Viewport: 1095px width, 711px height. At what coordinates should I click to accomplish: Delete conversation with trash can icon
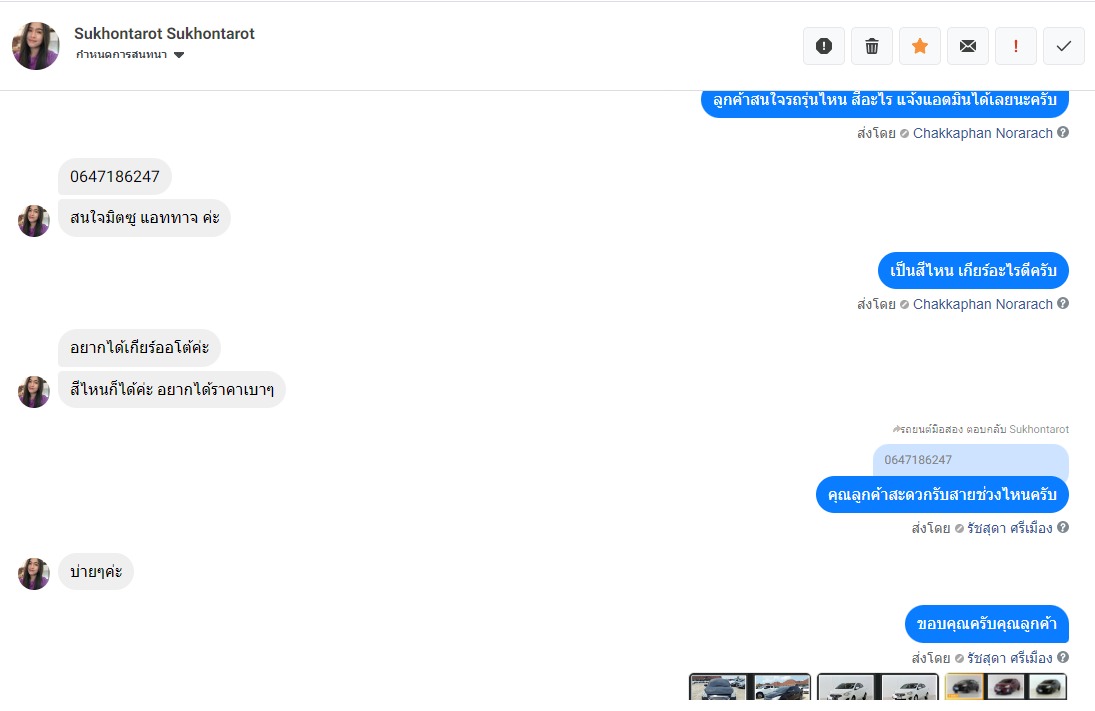872,46
